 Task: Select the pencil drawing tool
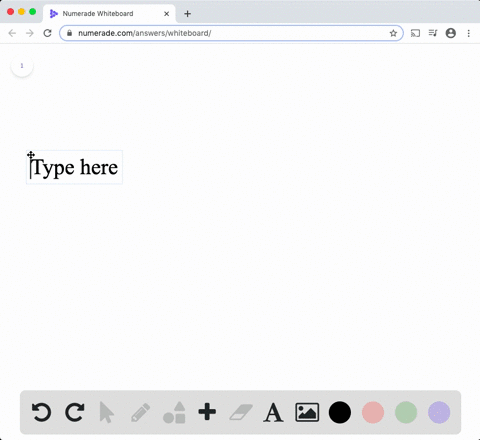coord(140,412)
